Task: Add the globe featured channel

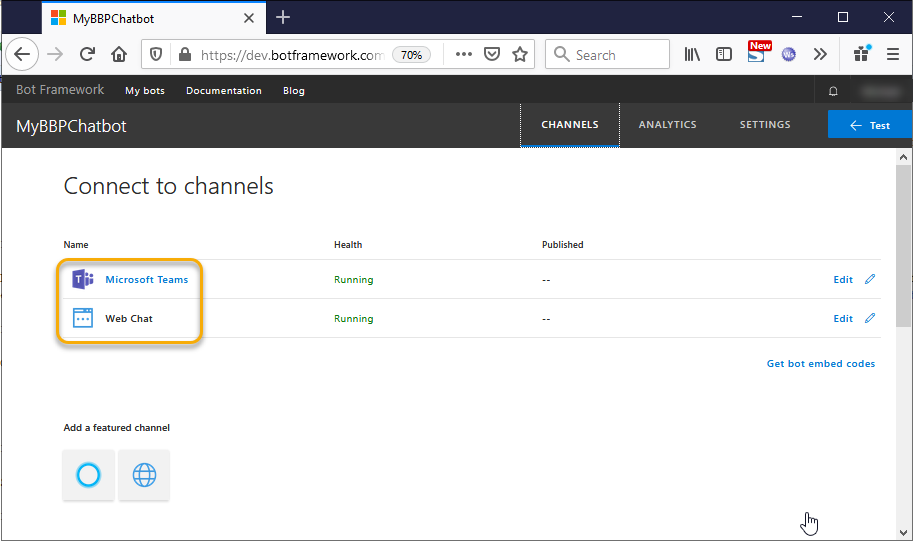Action: click(144, 475)
